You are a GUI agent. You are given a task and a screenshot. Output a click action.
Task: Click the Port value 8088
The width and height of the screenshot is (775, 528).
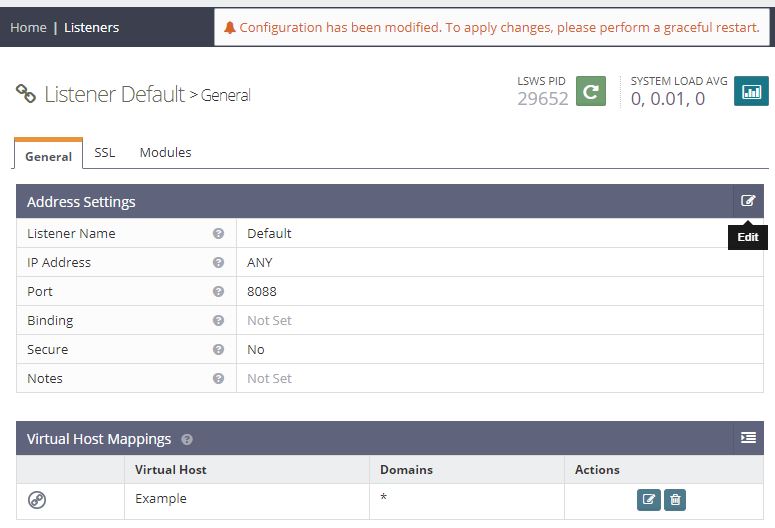[261, 292]
